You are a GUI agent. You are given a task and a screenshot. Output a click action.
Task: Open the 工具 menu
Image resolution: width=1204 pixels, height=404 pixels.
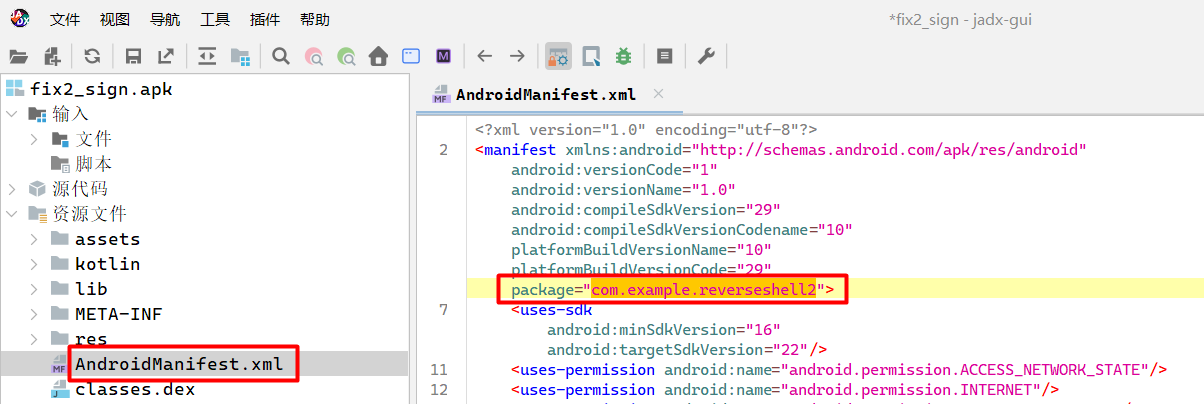coord(215,20)
